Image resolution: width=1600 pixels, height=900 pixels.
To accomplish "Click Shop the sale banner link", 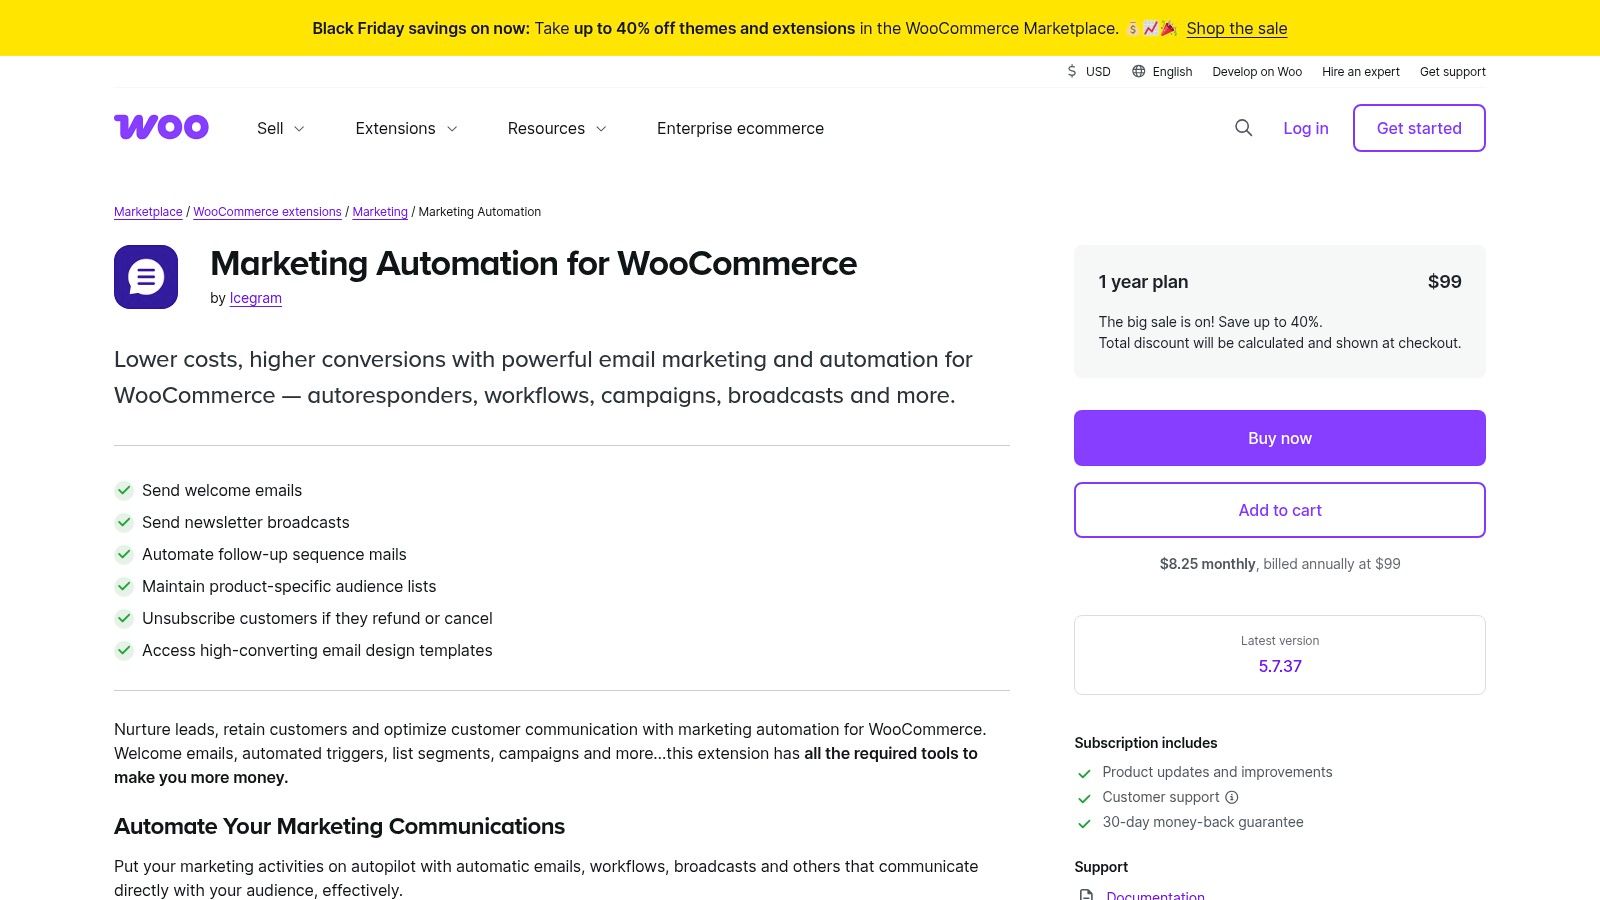I will [1237, 28].
